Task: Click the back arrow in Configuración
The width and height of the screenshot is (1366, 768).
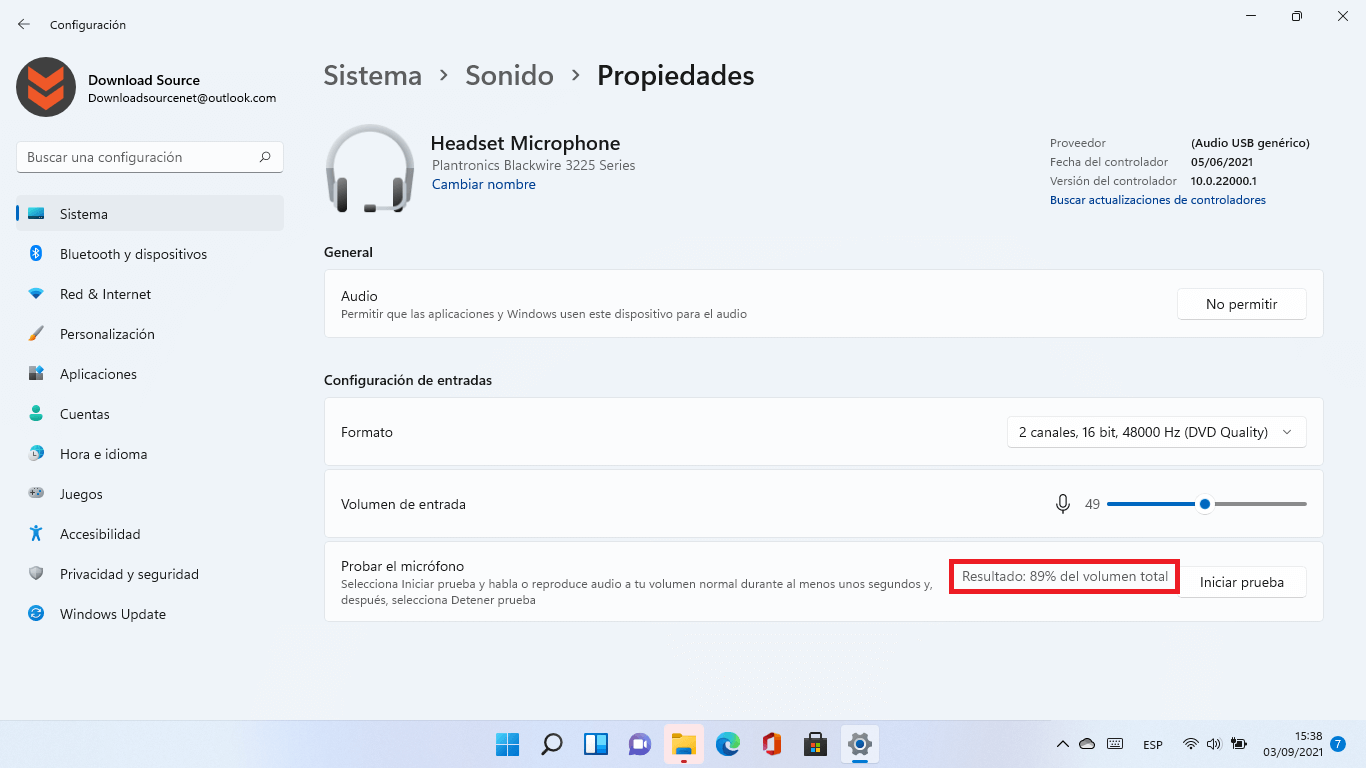Action: (x=24, y=24)
